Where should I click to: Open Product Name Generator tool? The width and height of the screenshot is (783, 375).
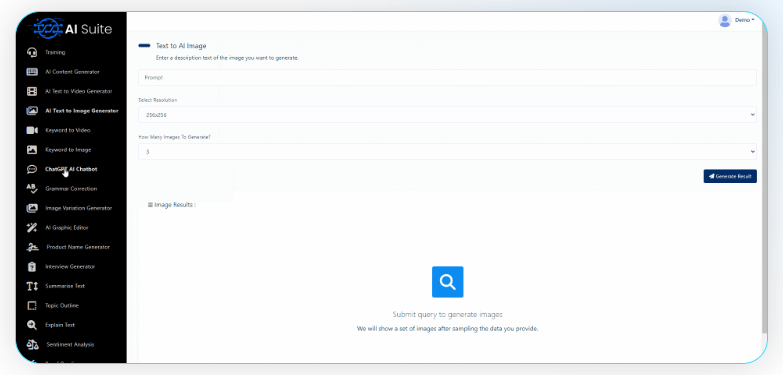pyautogui.click(x=78, y=247)
